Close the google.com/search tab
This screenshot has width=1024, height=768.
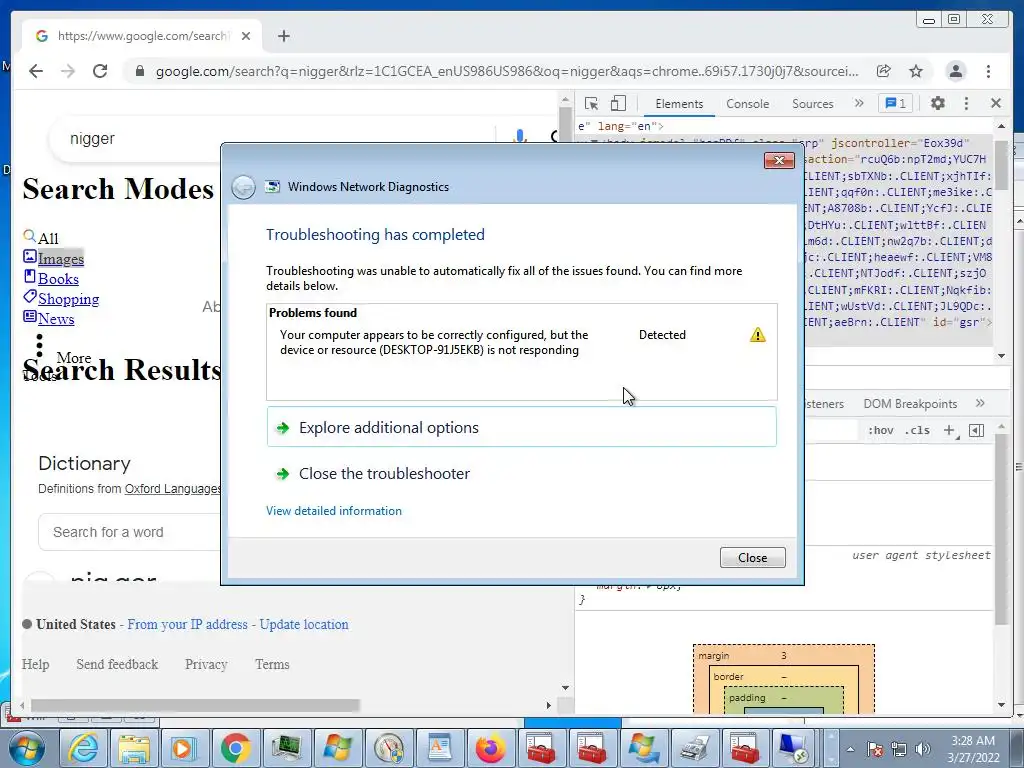coord(246,36)
